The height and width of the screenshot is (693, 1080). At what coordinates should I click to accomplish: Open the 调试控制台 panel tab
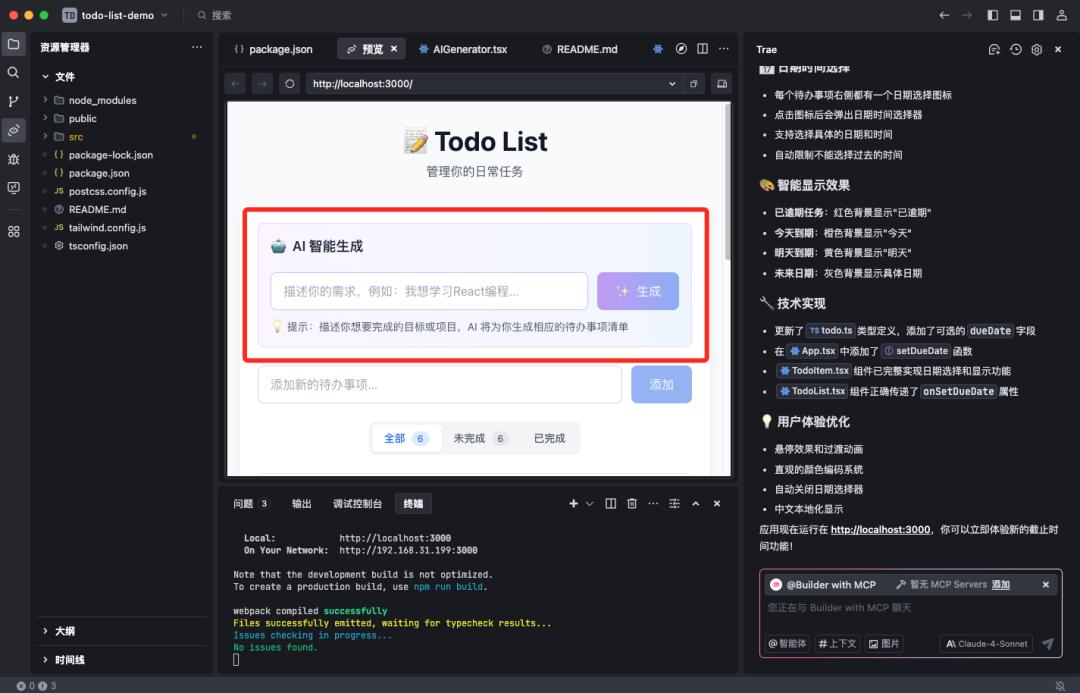point(357,504)
